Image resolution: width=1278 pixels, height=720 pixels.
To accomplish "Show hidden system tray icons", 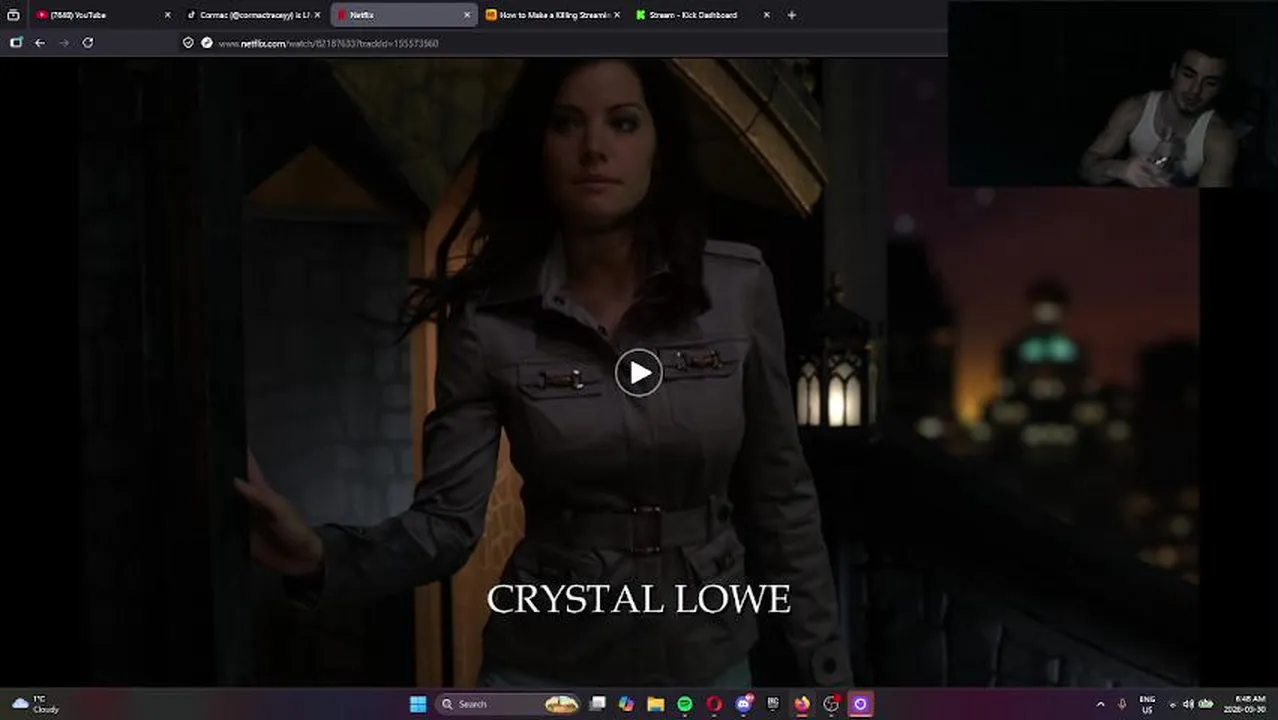I will click(1101, 704).
